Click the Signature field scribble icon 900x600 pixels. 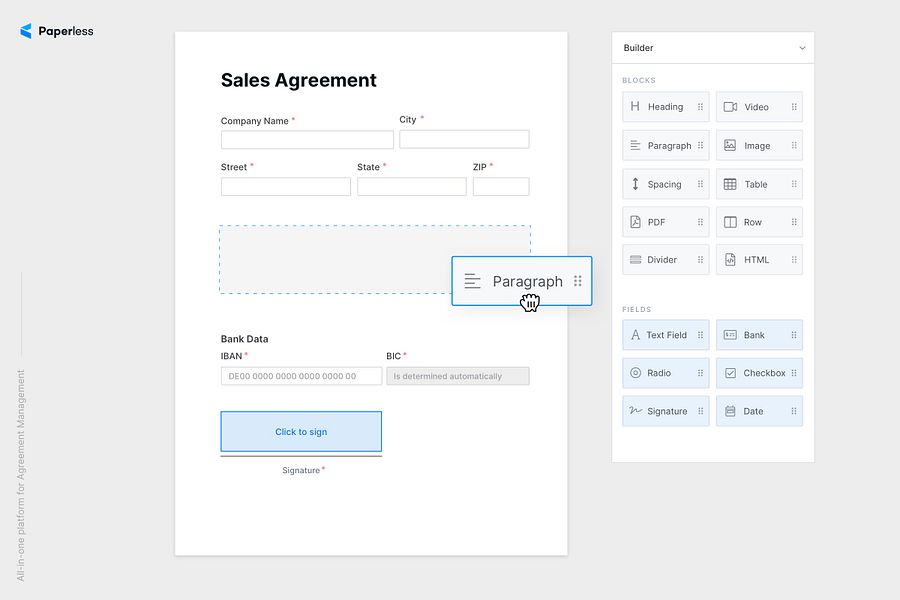635,411
